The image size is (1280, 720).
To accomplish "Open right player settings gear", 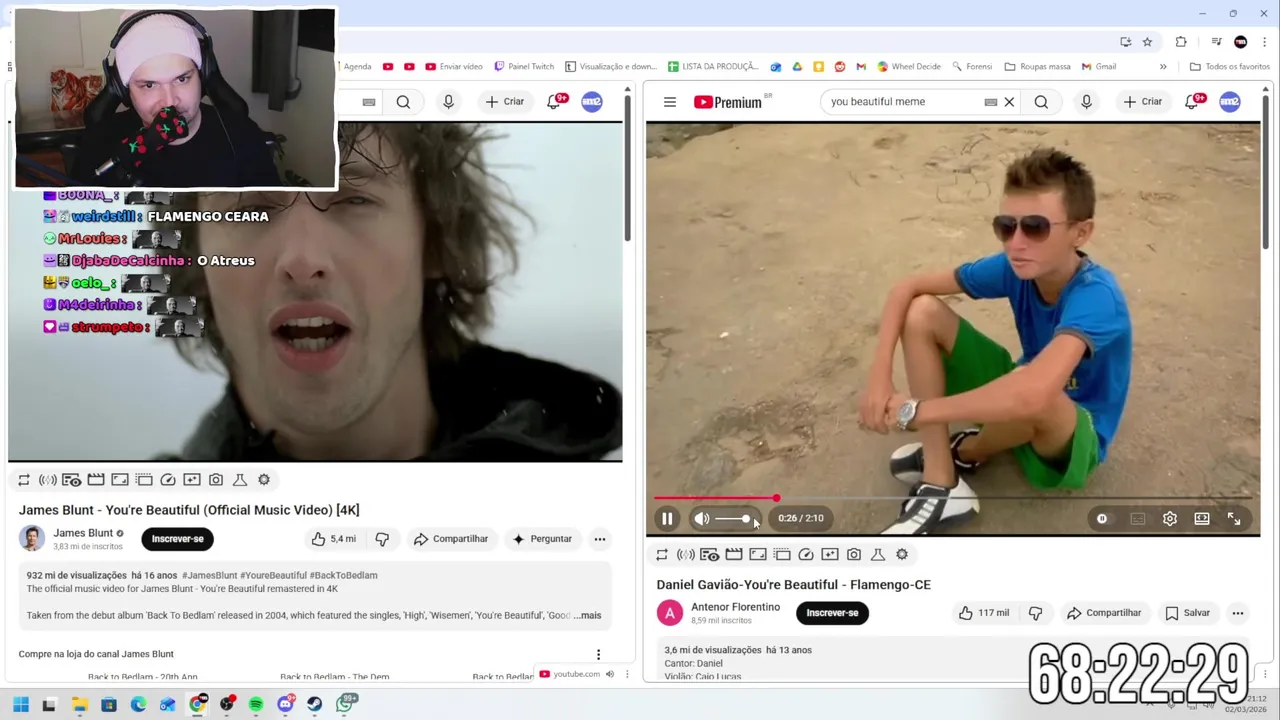I will [x=1170, y=518].
